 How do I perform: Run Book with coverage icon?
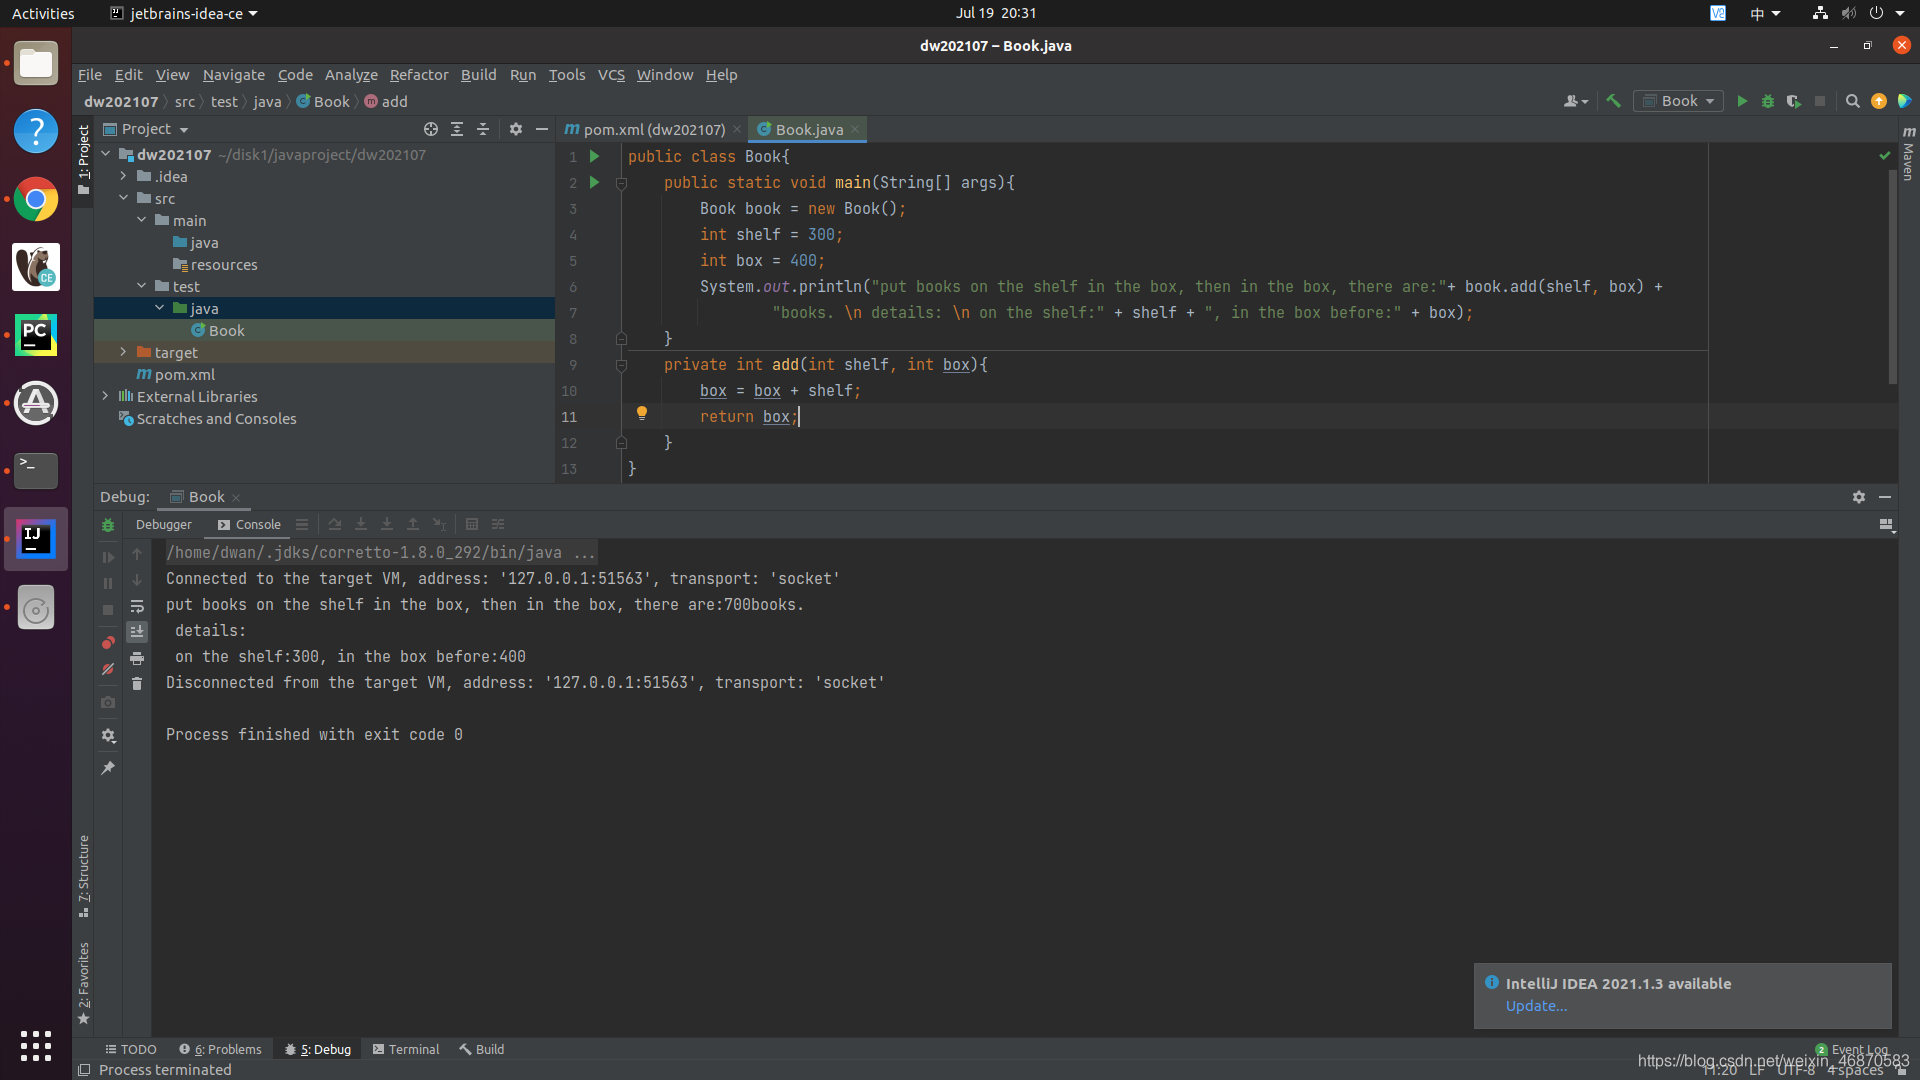(x=1794, y=101)
